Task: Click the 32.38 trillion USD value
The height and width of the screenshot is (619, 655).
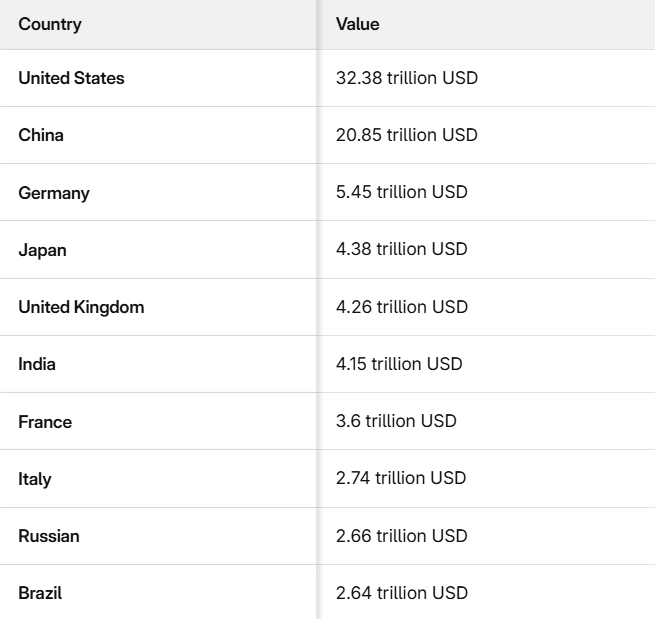Action: [x=407, y=78]
